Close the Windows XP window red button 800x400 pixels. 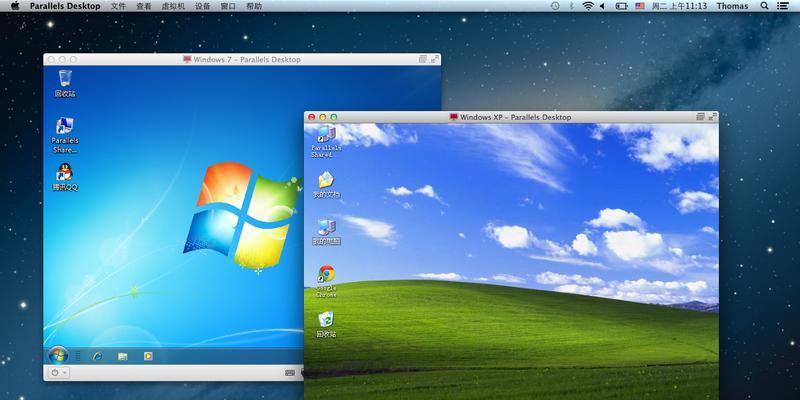[312, 117]
